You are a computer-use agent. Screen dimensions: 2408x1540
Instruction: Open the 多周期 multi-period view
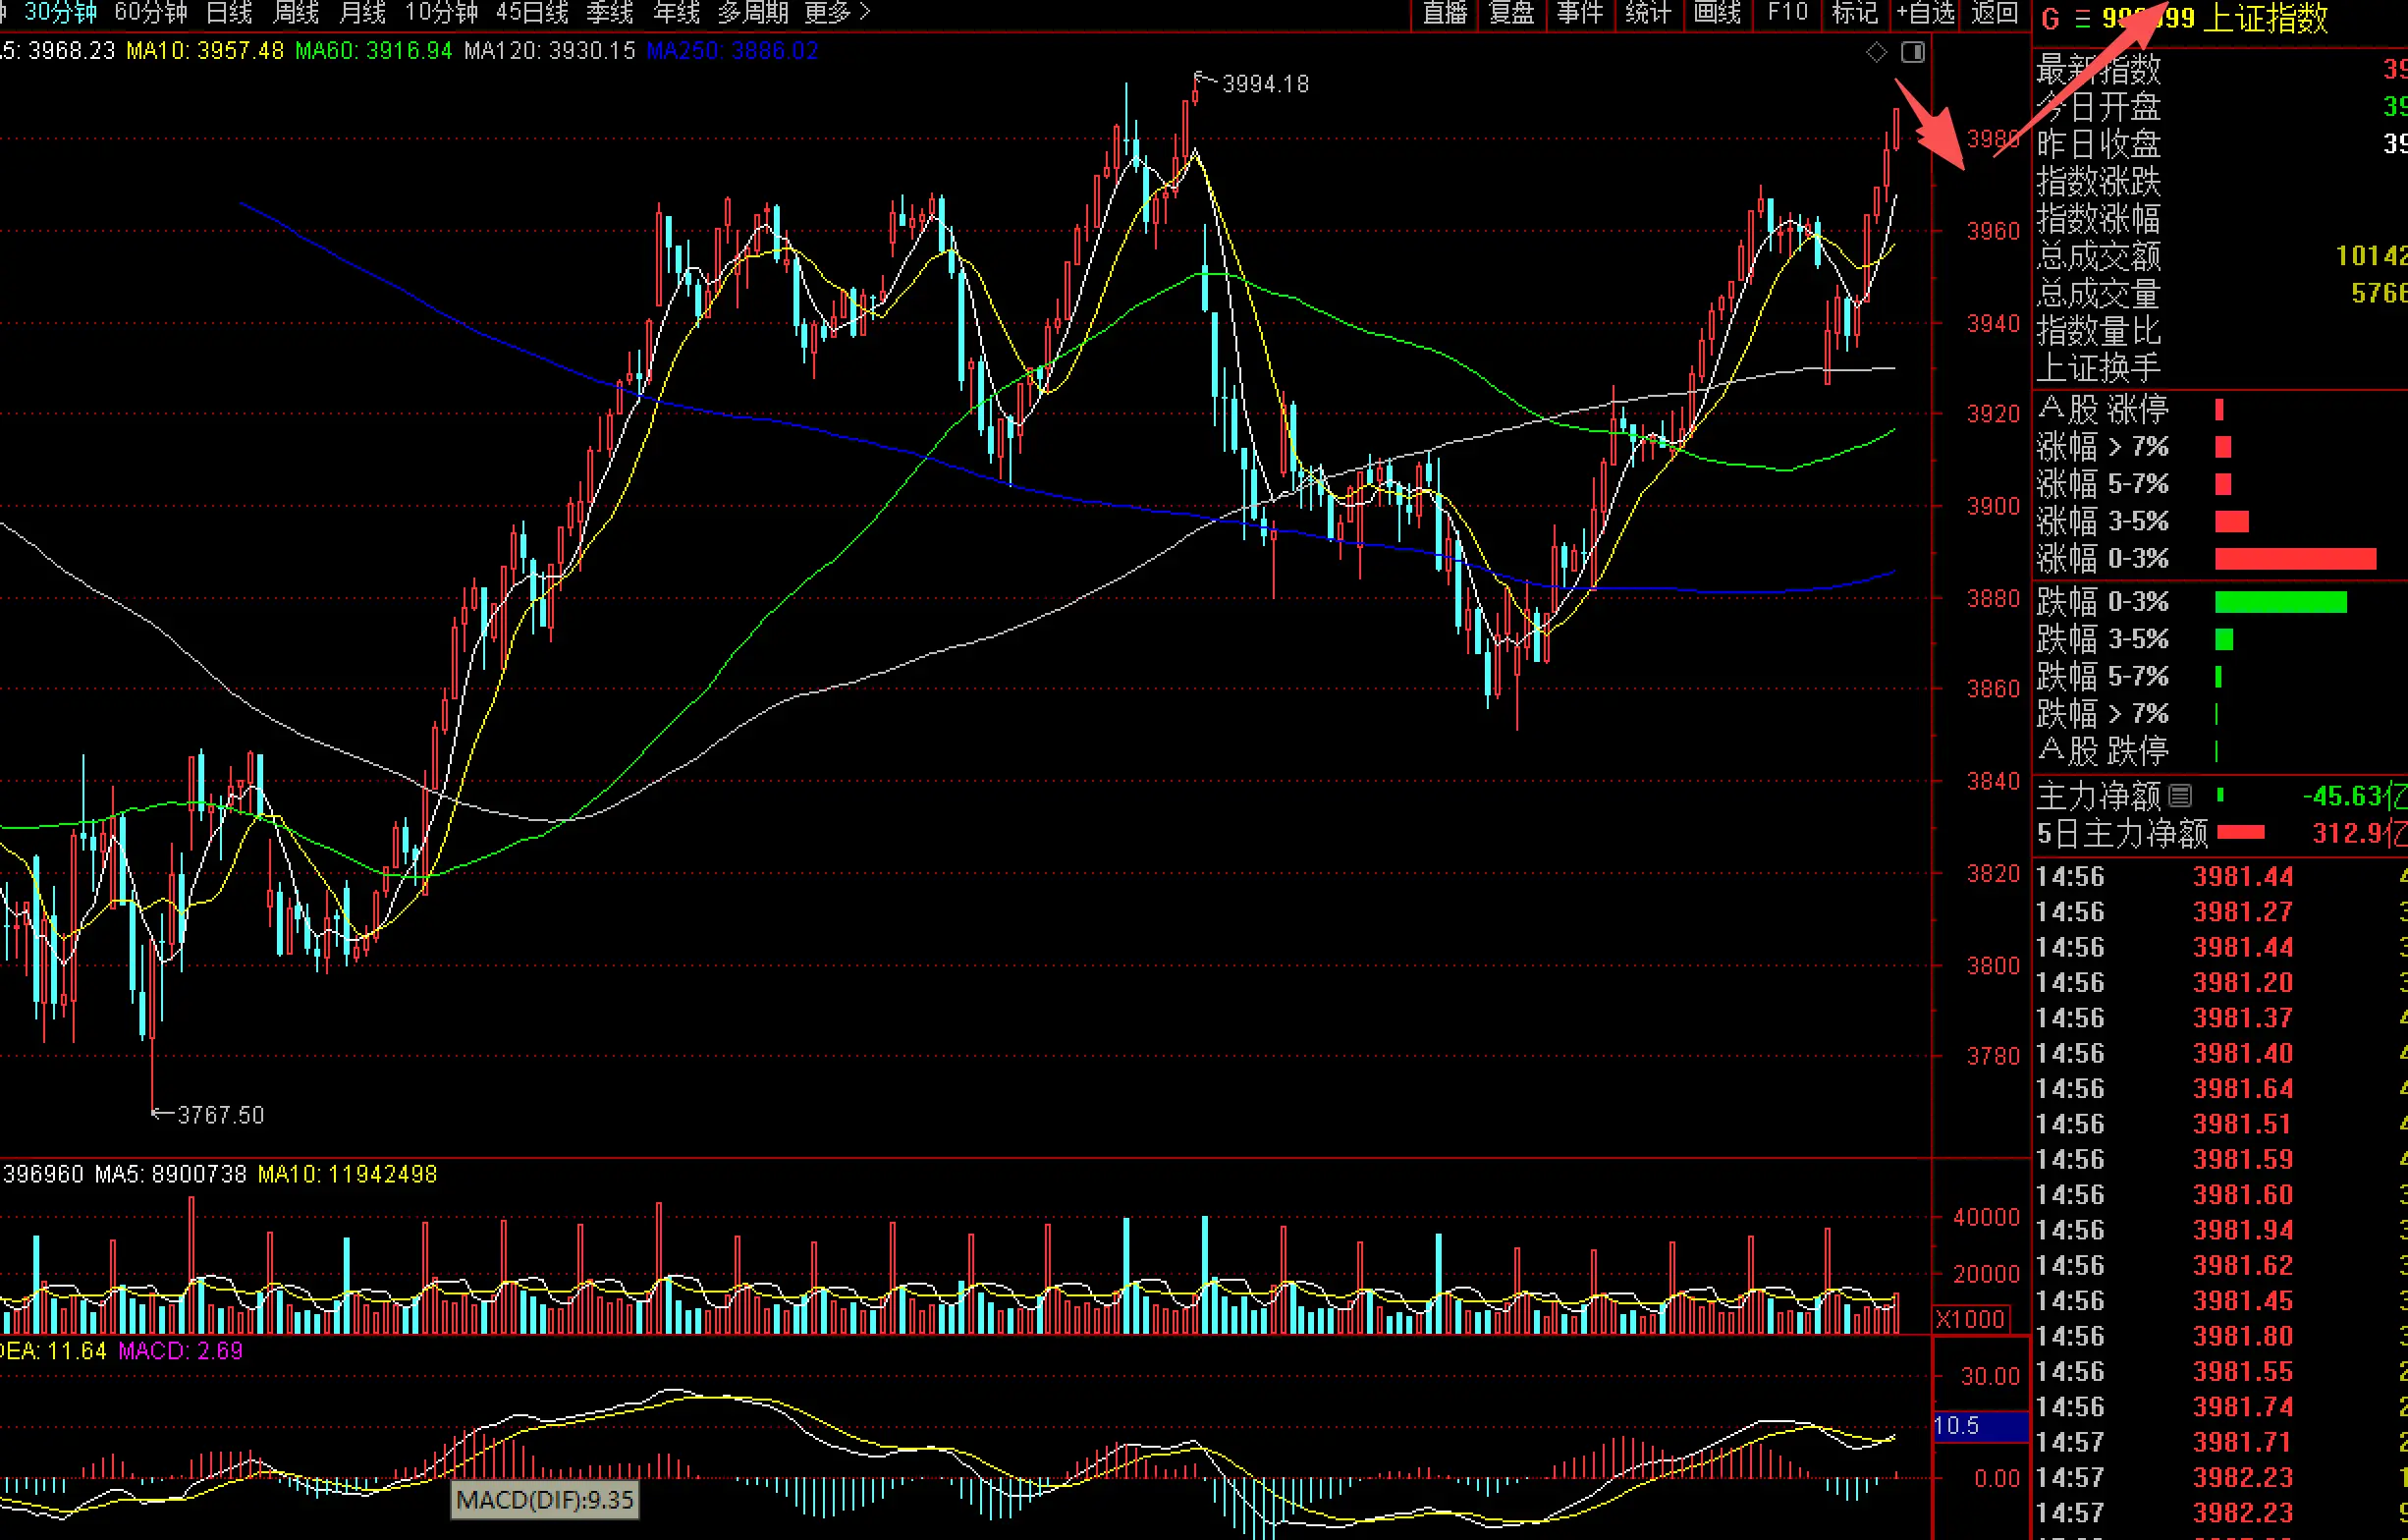753,12
